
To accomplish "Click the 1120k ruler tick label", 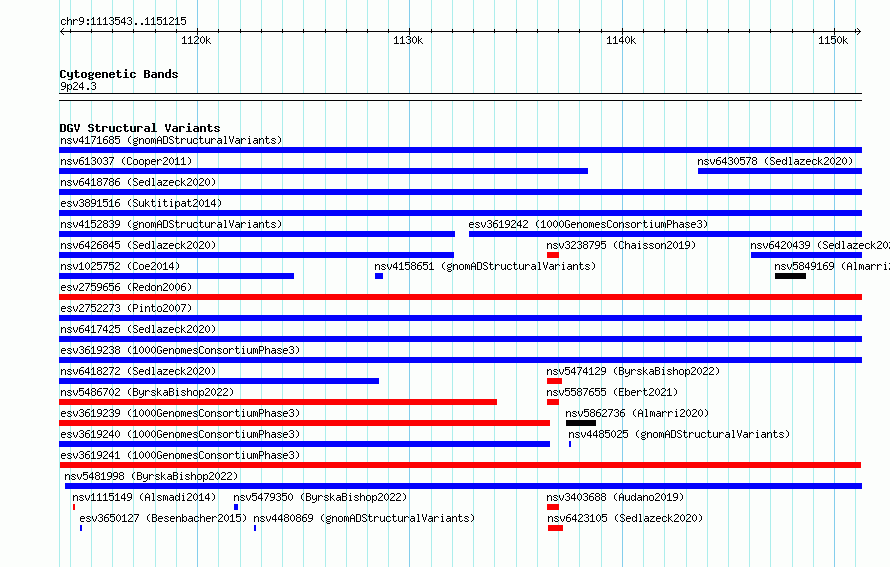I will pyautogui.click(x=196, y=40).
